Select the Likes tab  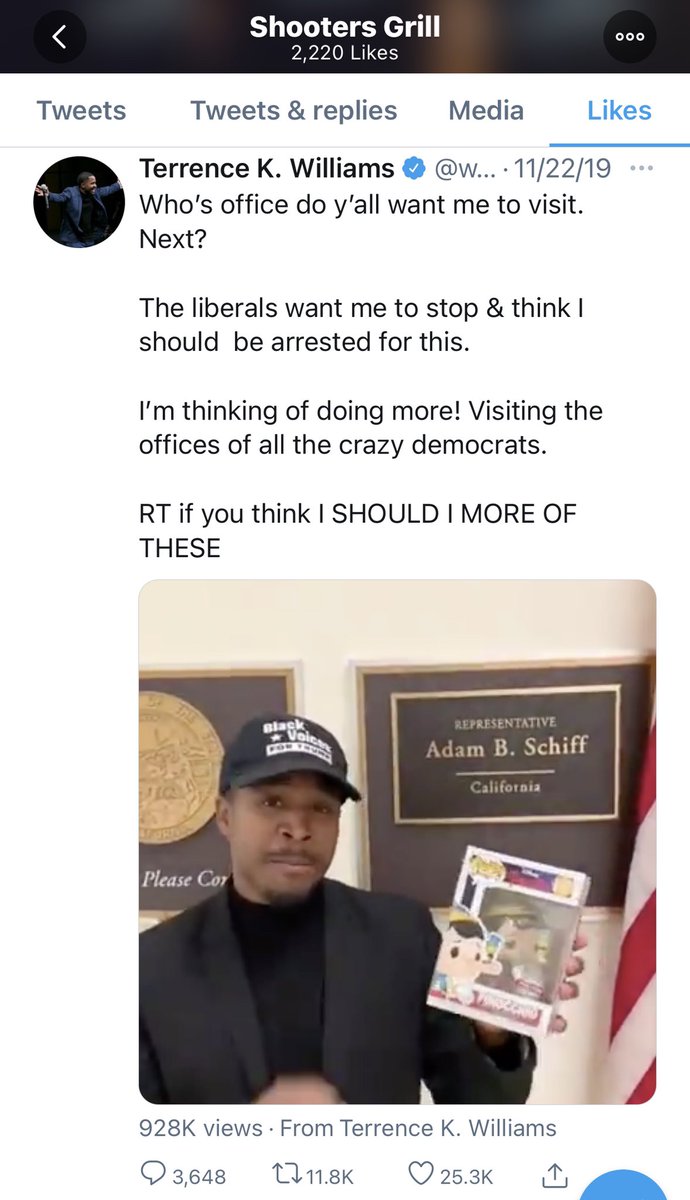tap(619, 110)
